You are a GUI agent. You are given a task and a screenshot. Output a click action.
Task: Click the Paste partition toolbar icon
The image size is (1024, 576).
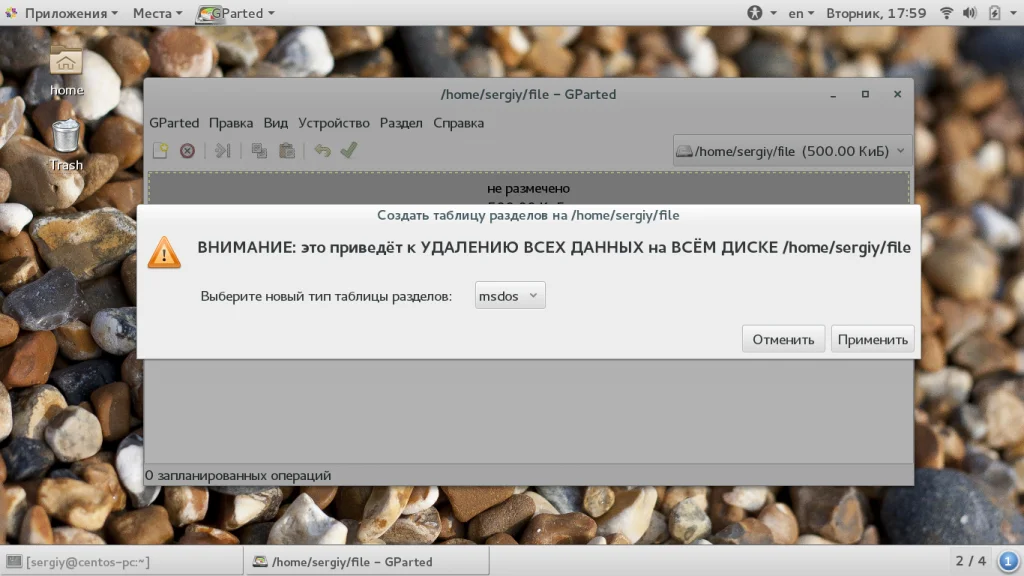[x=287, y=151]
